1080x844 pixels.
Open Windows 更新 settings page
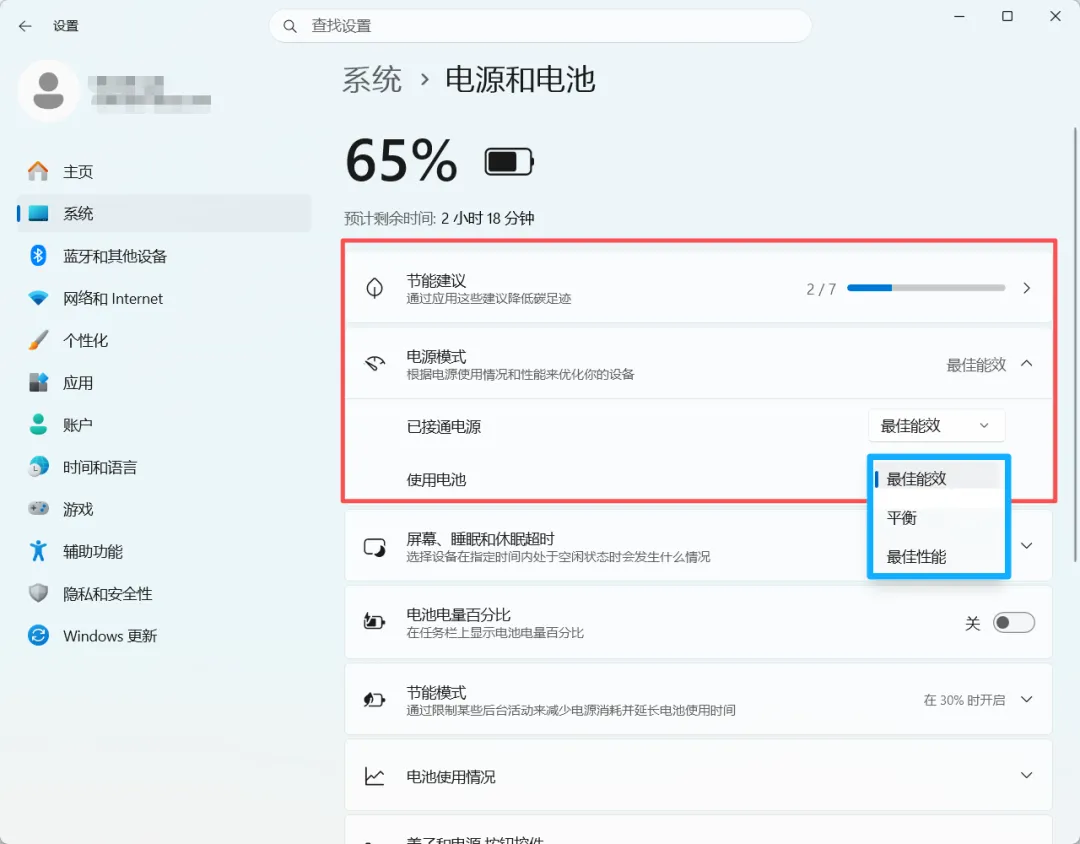(164, 636)
